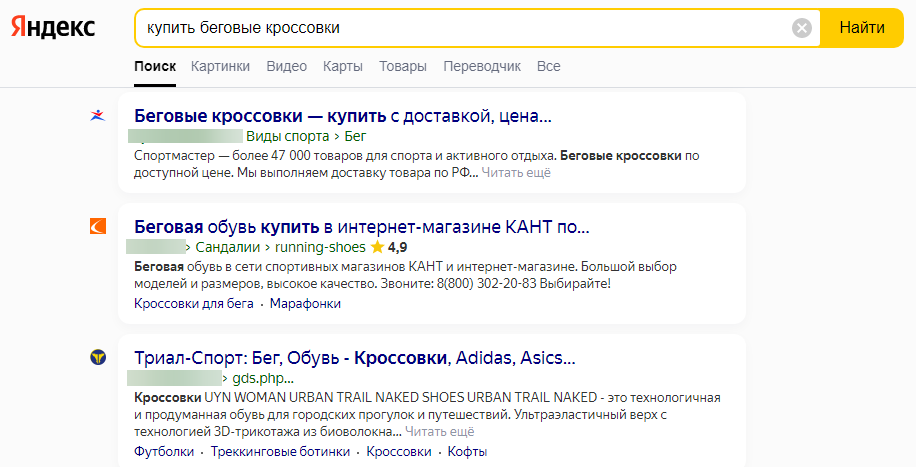
Task: Switch to the Картинки tab
Action: click(x=220, y=67)
